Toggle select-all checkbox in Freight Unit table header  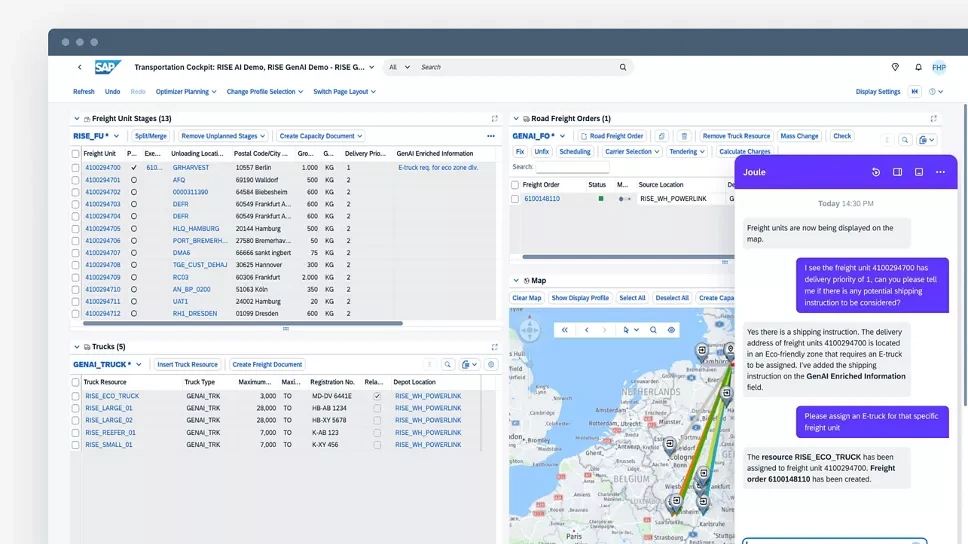click(x=75, y=154)
